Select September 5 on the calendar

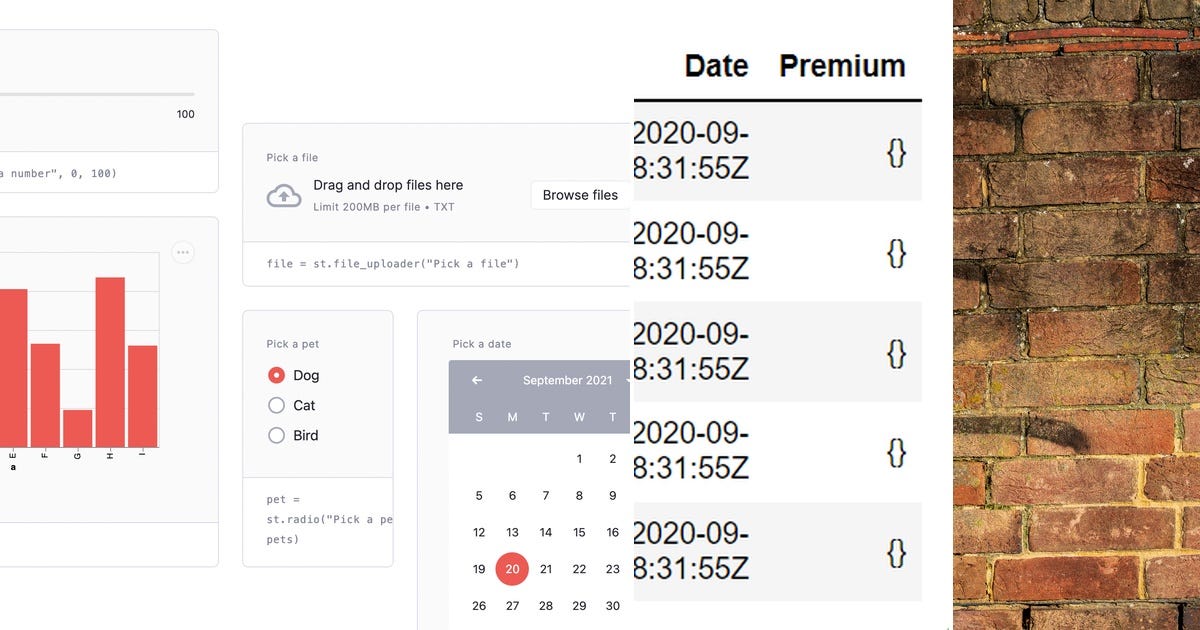(x=479, y=496)
